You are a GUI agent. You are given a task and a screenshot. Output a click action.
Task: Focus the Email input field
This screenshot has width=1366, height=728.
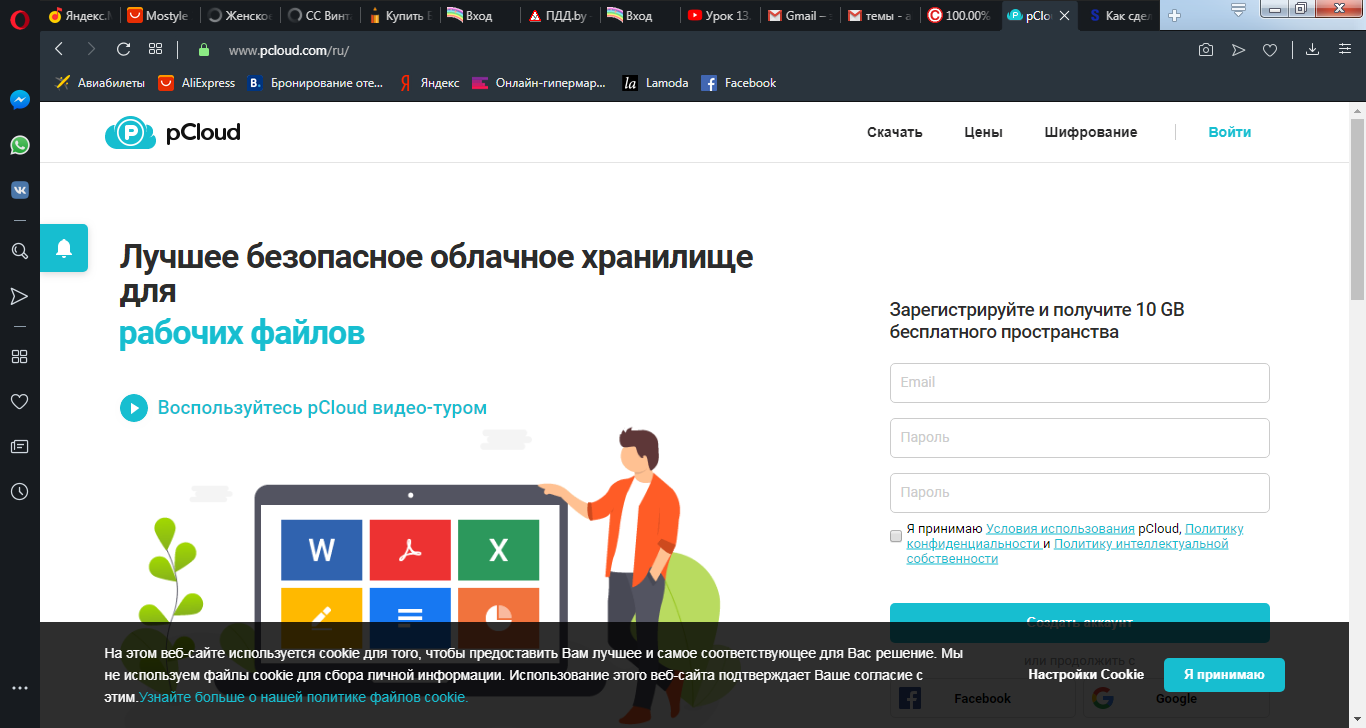[1079, 382]
